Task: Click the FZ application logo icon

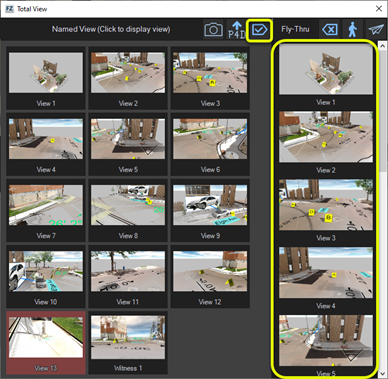Action: click(10, 9)
